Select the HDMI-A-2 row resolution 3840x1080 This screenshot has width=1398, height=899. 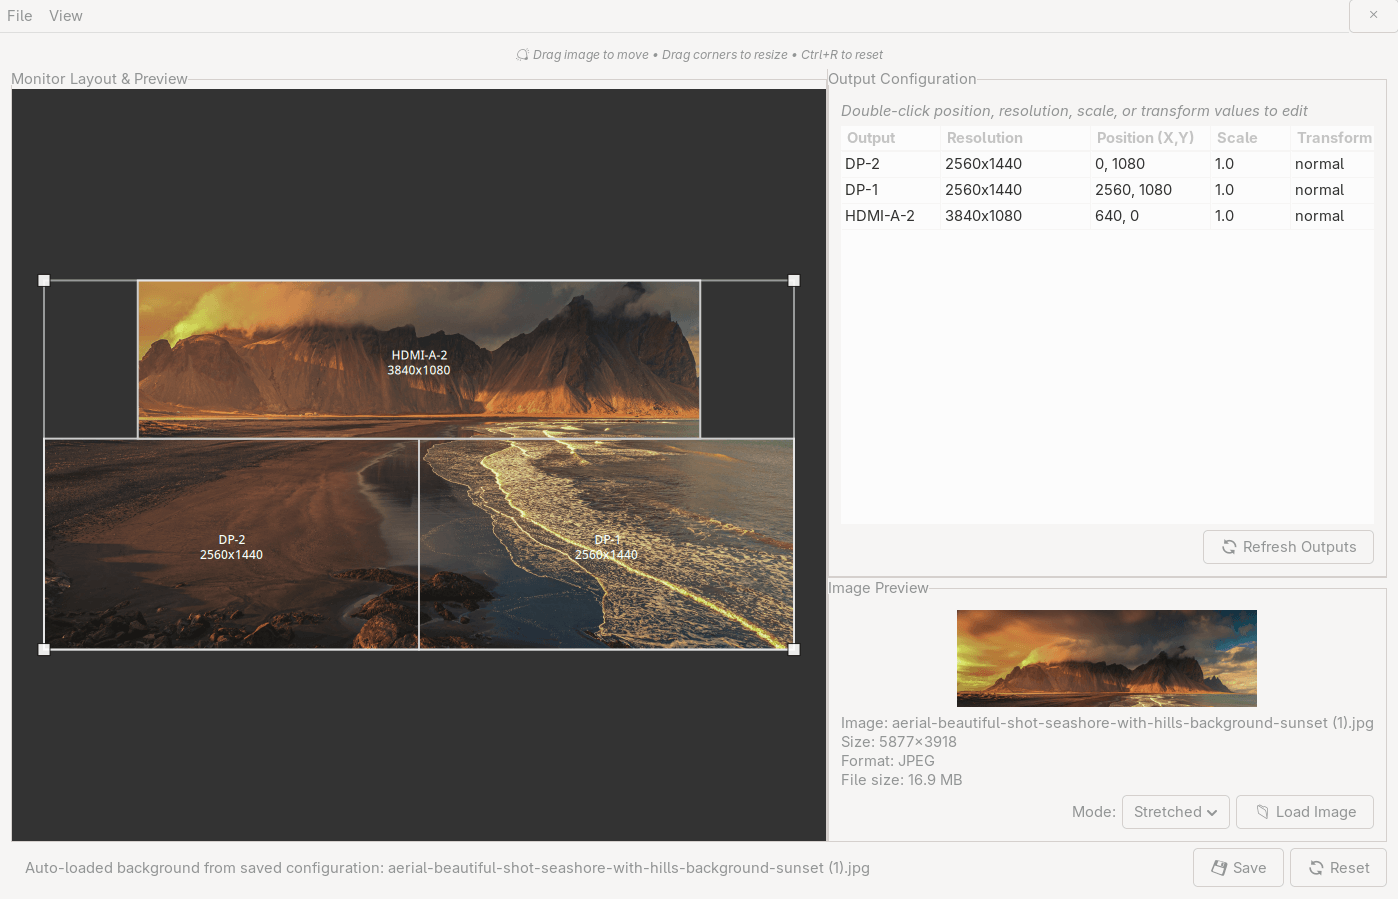pos(983,216)
